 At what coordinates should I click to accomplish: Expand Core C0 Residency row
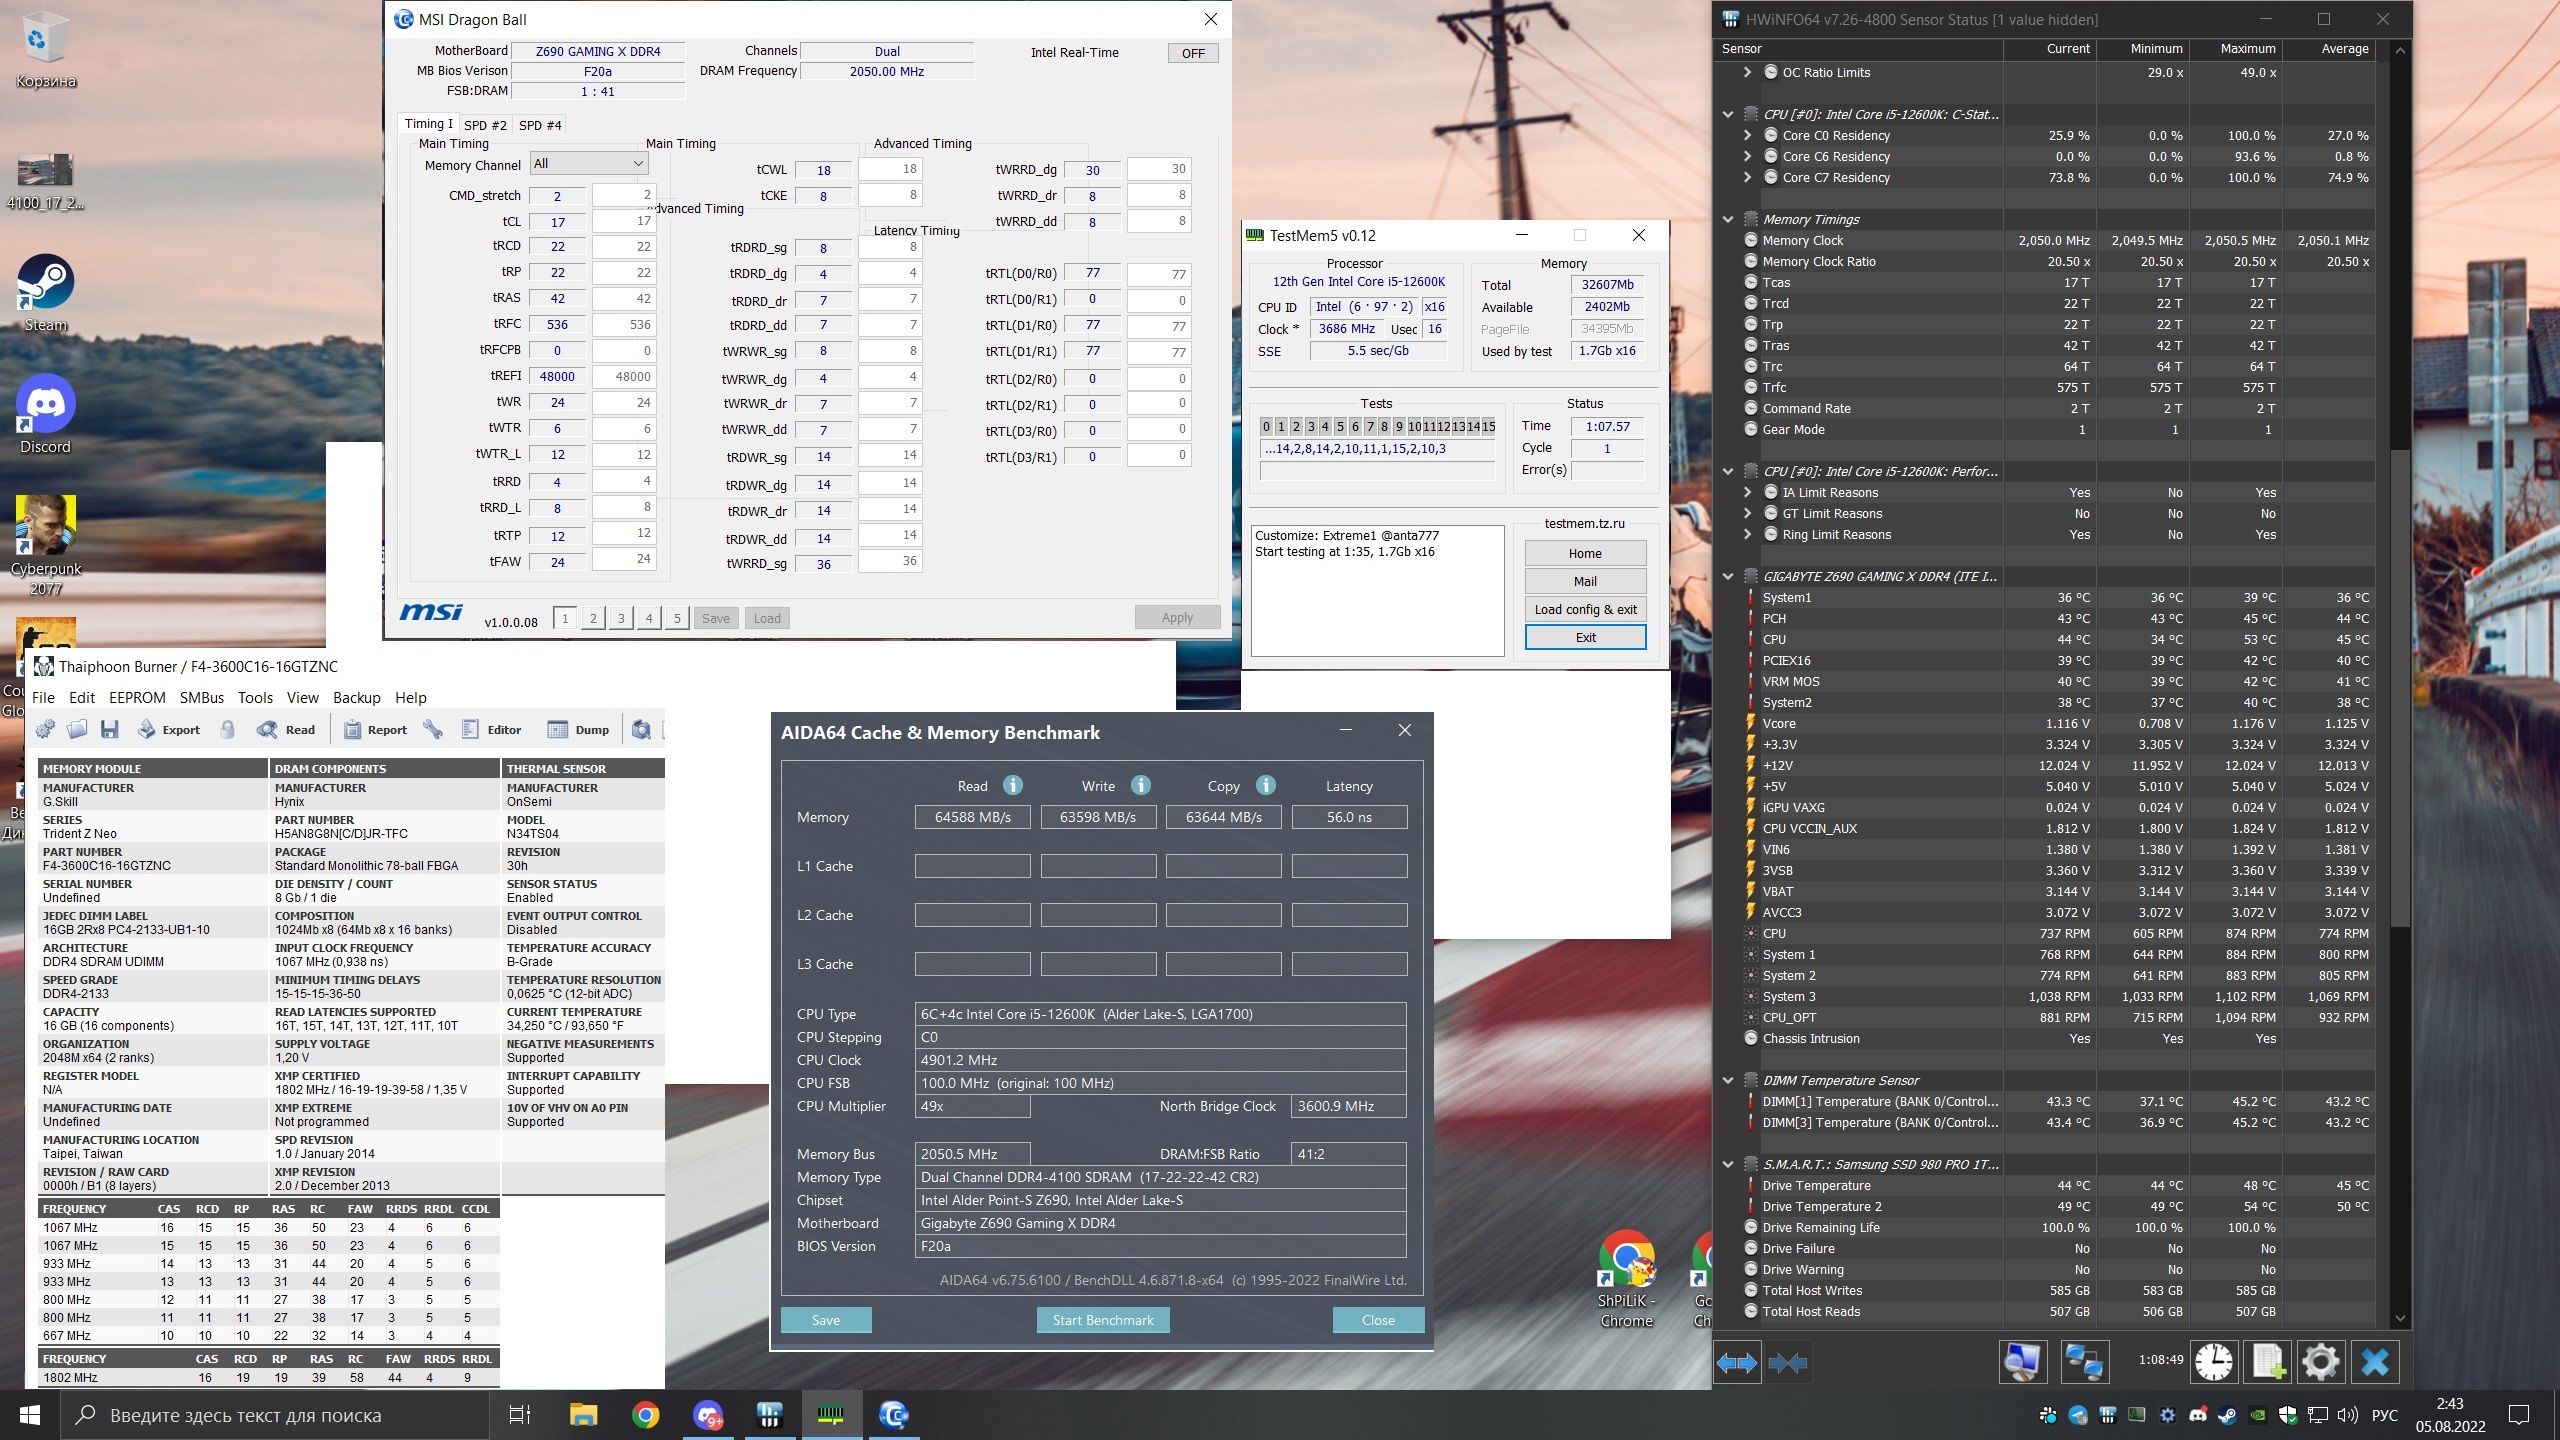tap(1747, 135)
